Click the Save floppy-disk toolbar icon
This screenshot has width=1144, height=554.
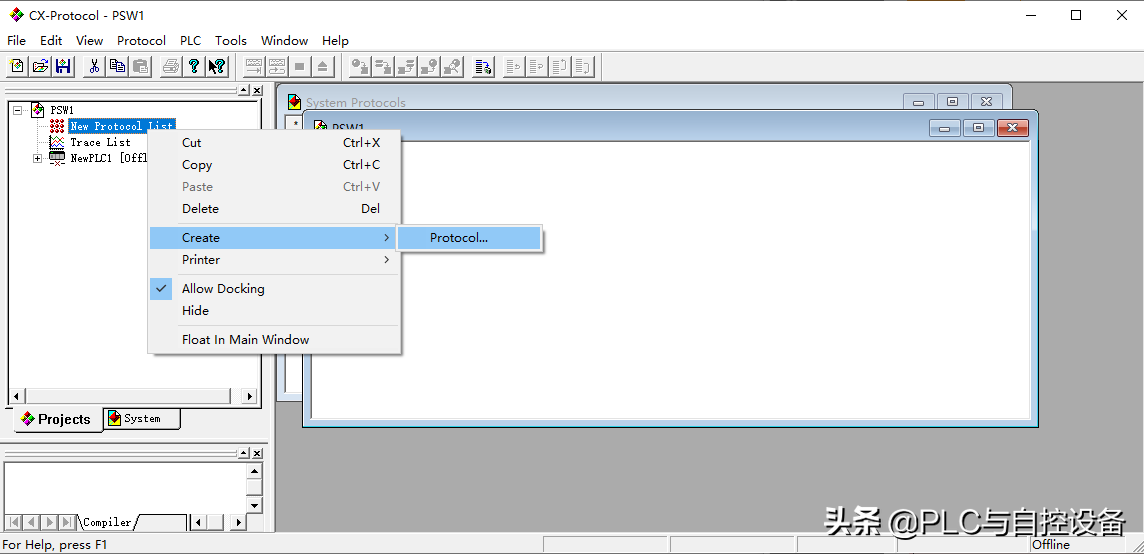(63, 66)
